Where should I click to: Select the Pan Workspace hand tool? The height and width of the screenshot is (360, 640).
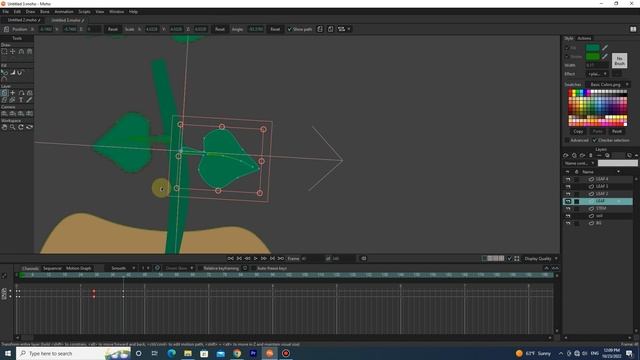pos(4,127)
